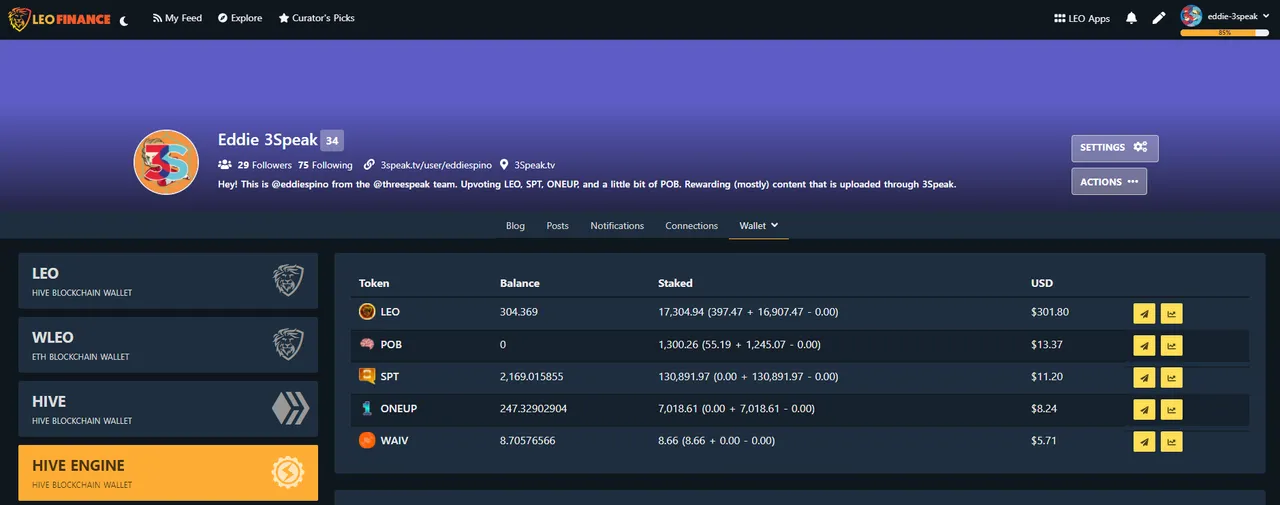Click SPT USD value $11.20

1046,376
